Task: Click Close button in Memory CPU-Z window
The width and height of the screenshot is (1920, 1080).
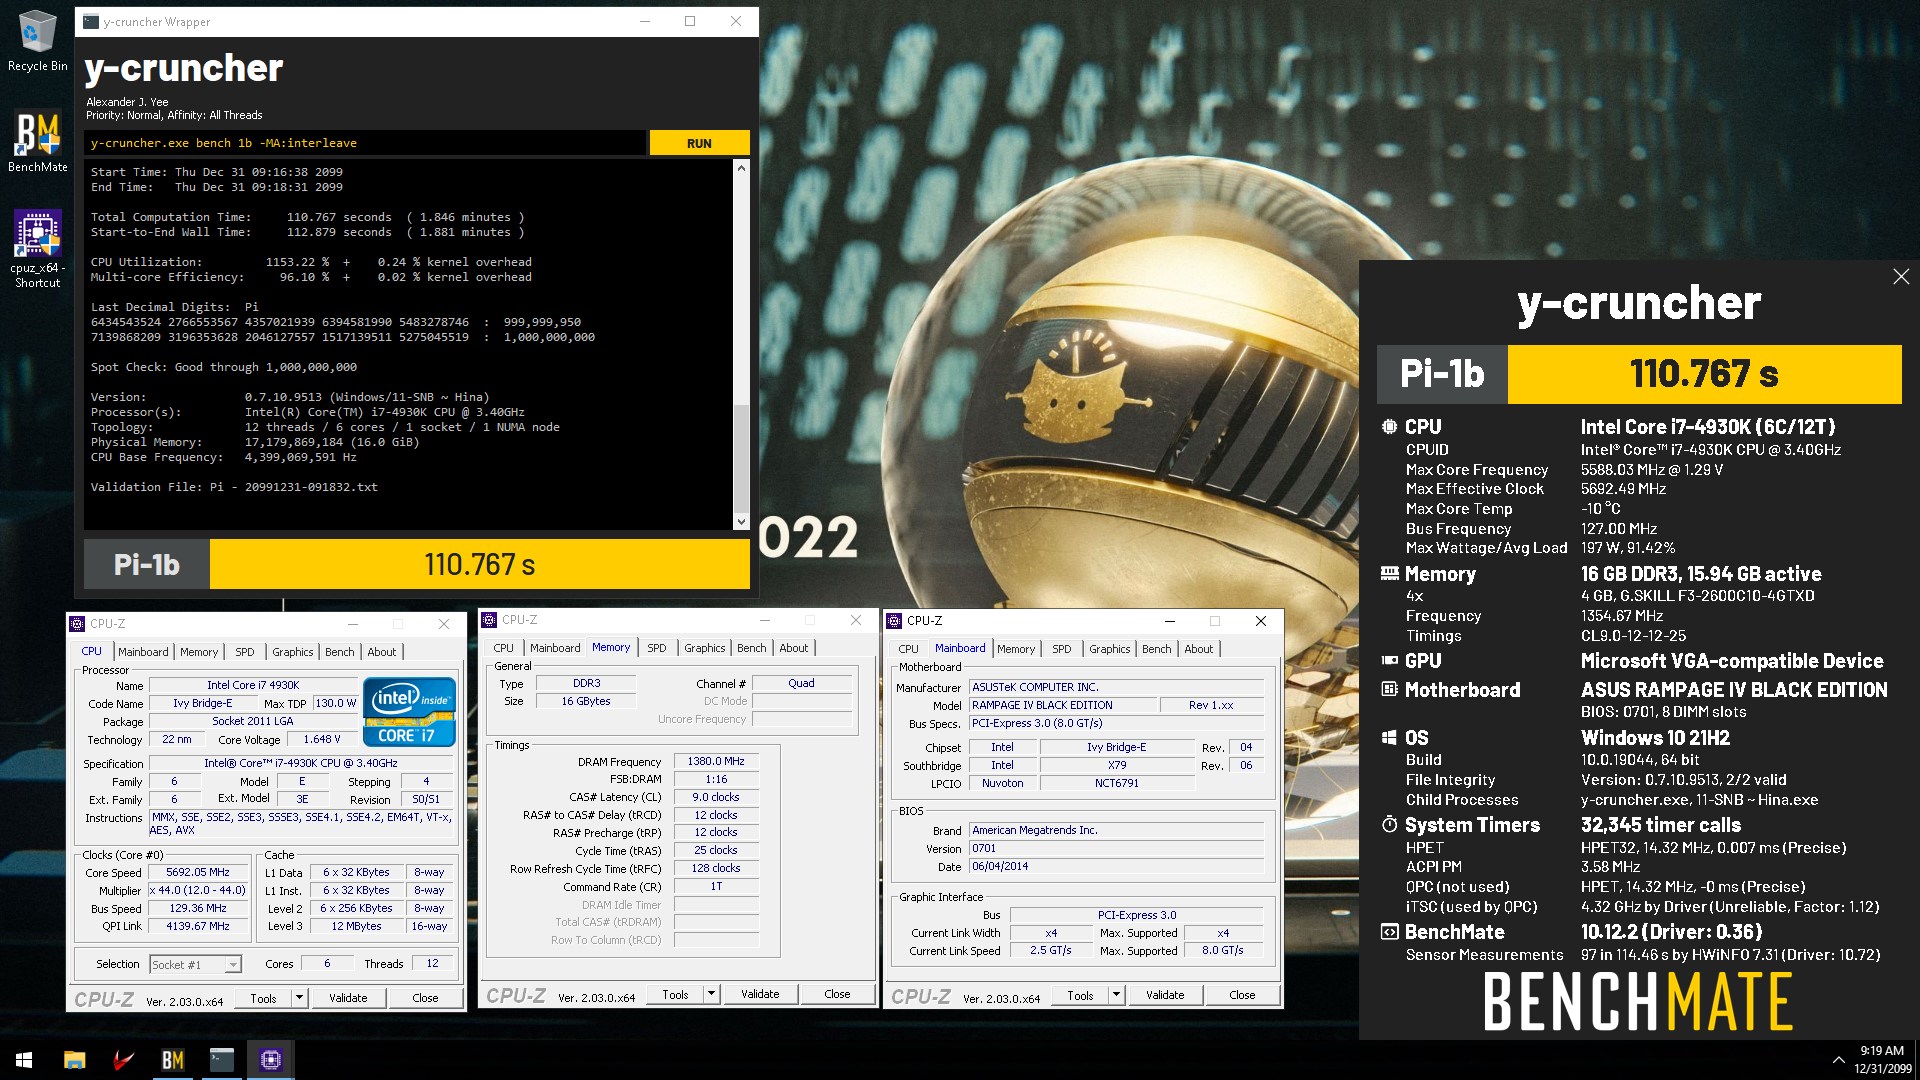Action: 837,994
